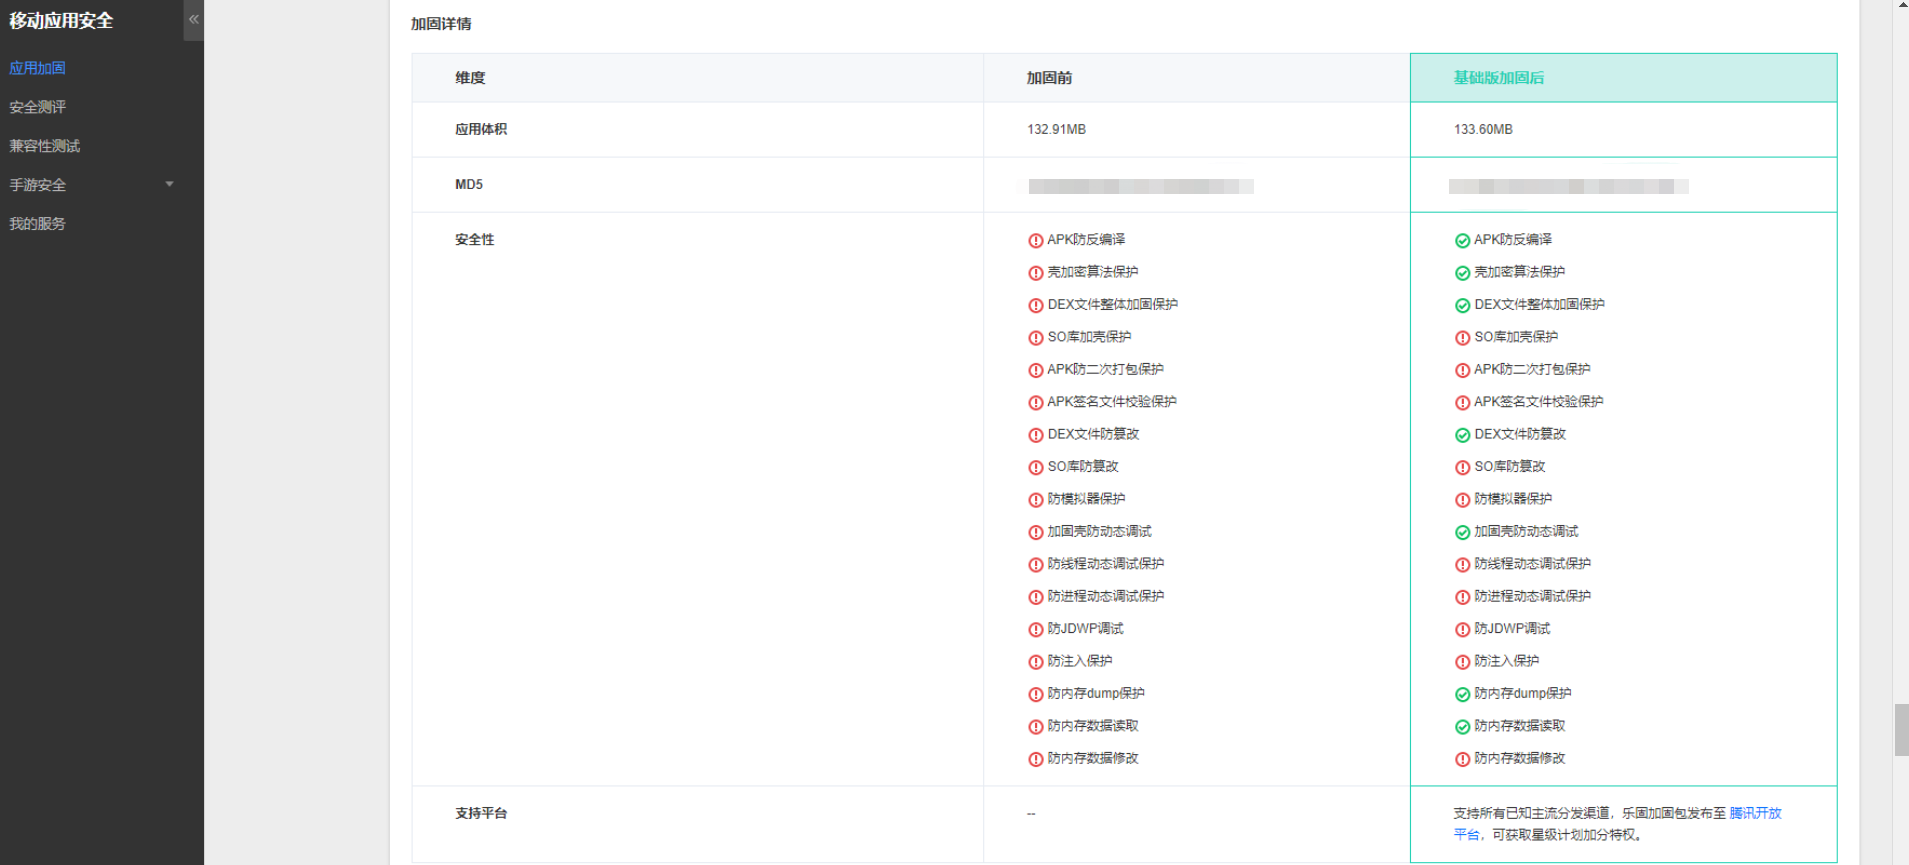This screenshot has height=865, width=1909.
Task: Click the 腾讯开放平台 link
Action: [1755, 813]
